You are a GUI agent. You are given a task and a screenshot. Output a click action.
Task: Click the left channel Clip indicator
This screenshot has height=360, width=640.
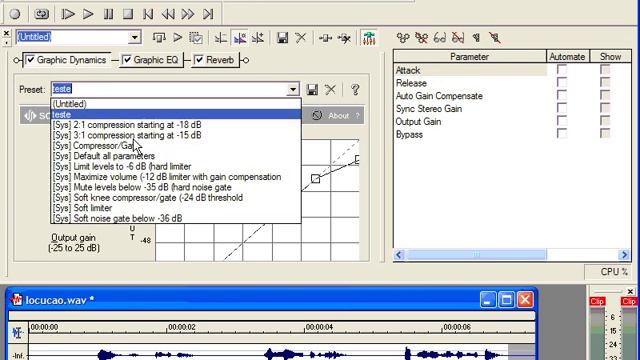[597, 301]
